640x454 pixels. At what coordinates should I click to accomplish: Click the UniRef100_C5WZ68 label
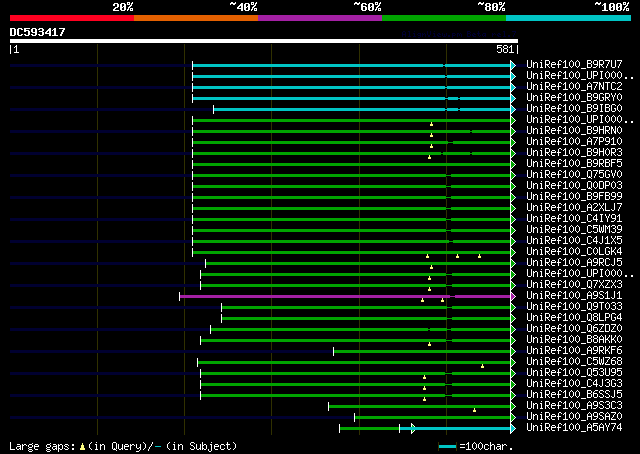pos(574,362)
